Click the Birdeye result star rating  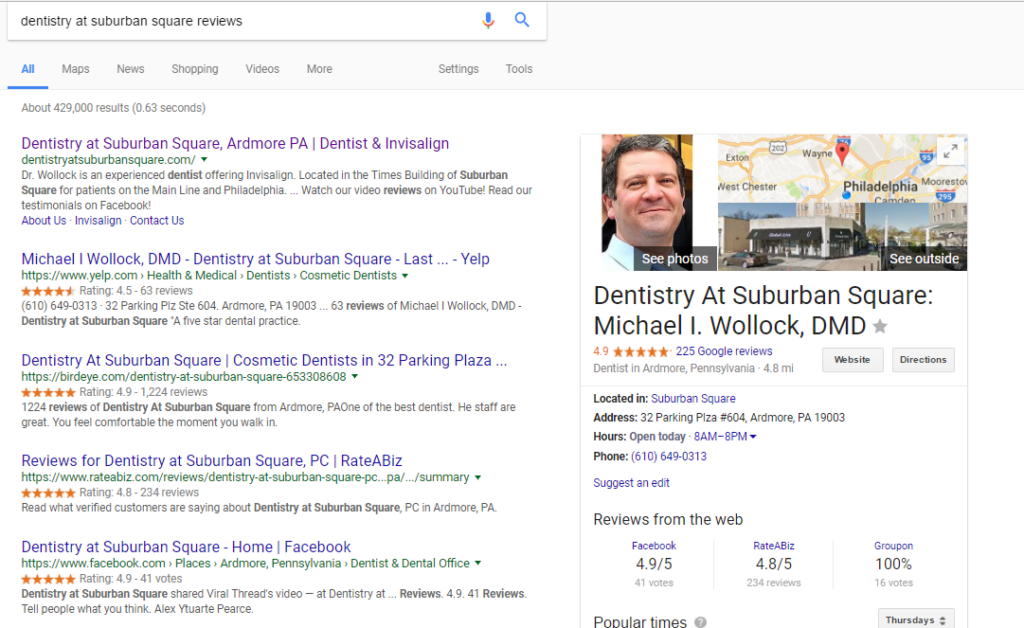[48, 392]
